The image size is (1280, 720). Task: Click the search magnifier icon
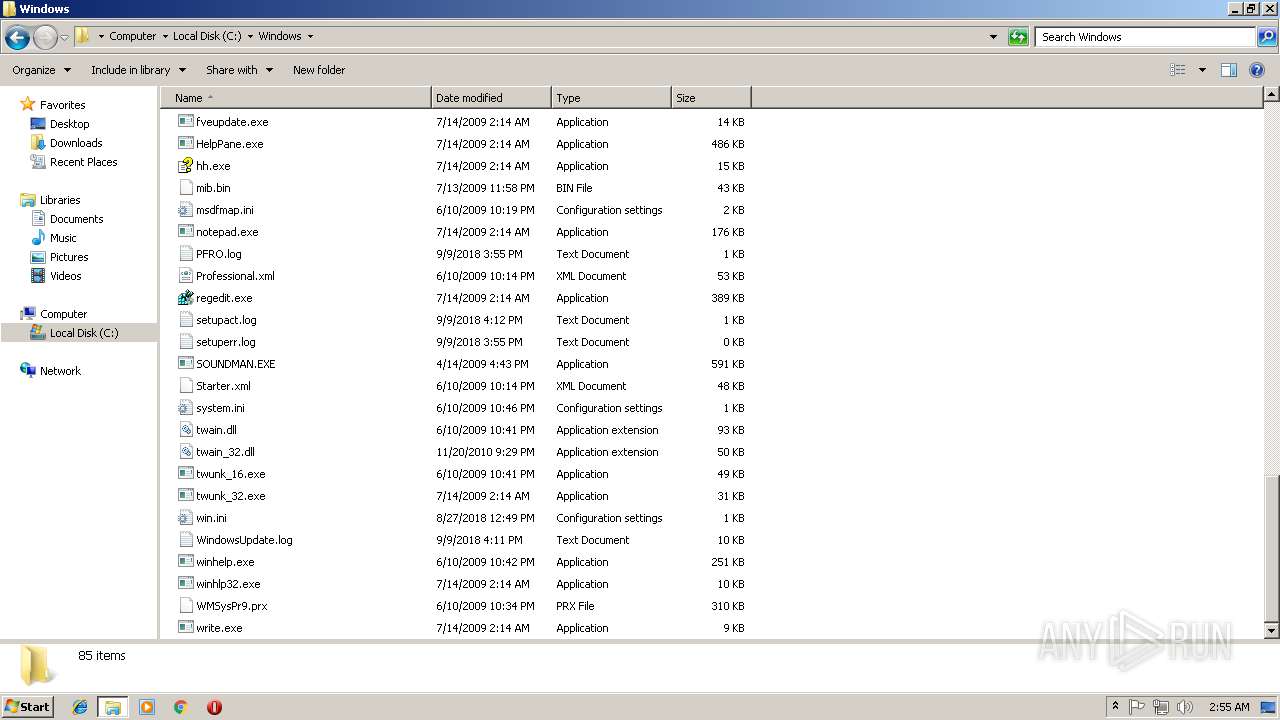point(1266,37)
